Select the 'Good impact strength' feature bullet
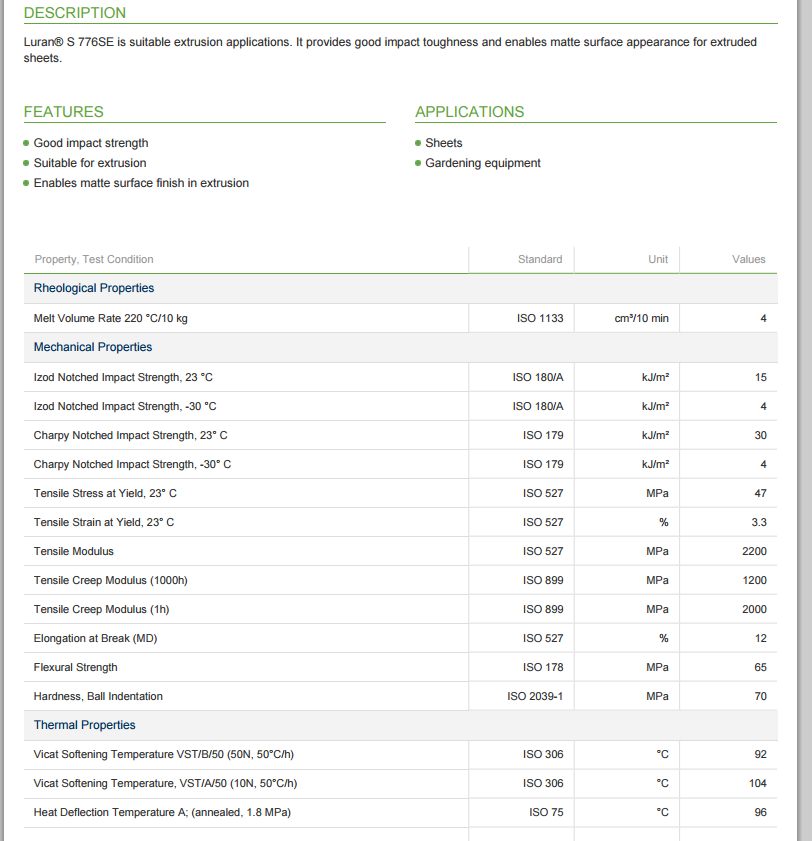The image size is (812, 841). pos(91,143)
